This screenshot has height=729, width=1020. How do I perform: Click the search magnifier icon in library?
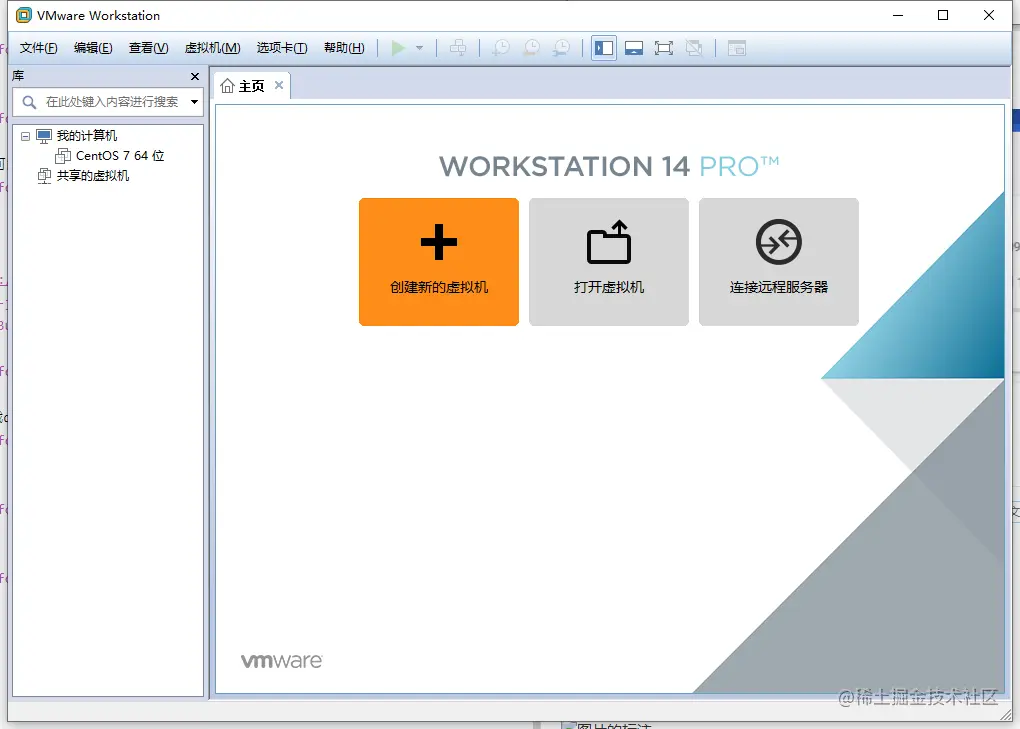(x=29, y=102)
